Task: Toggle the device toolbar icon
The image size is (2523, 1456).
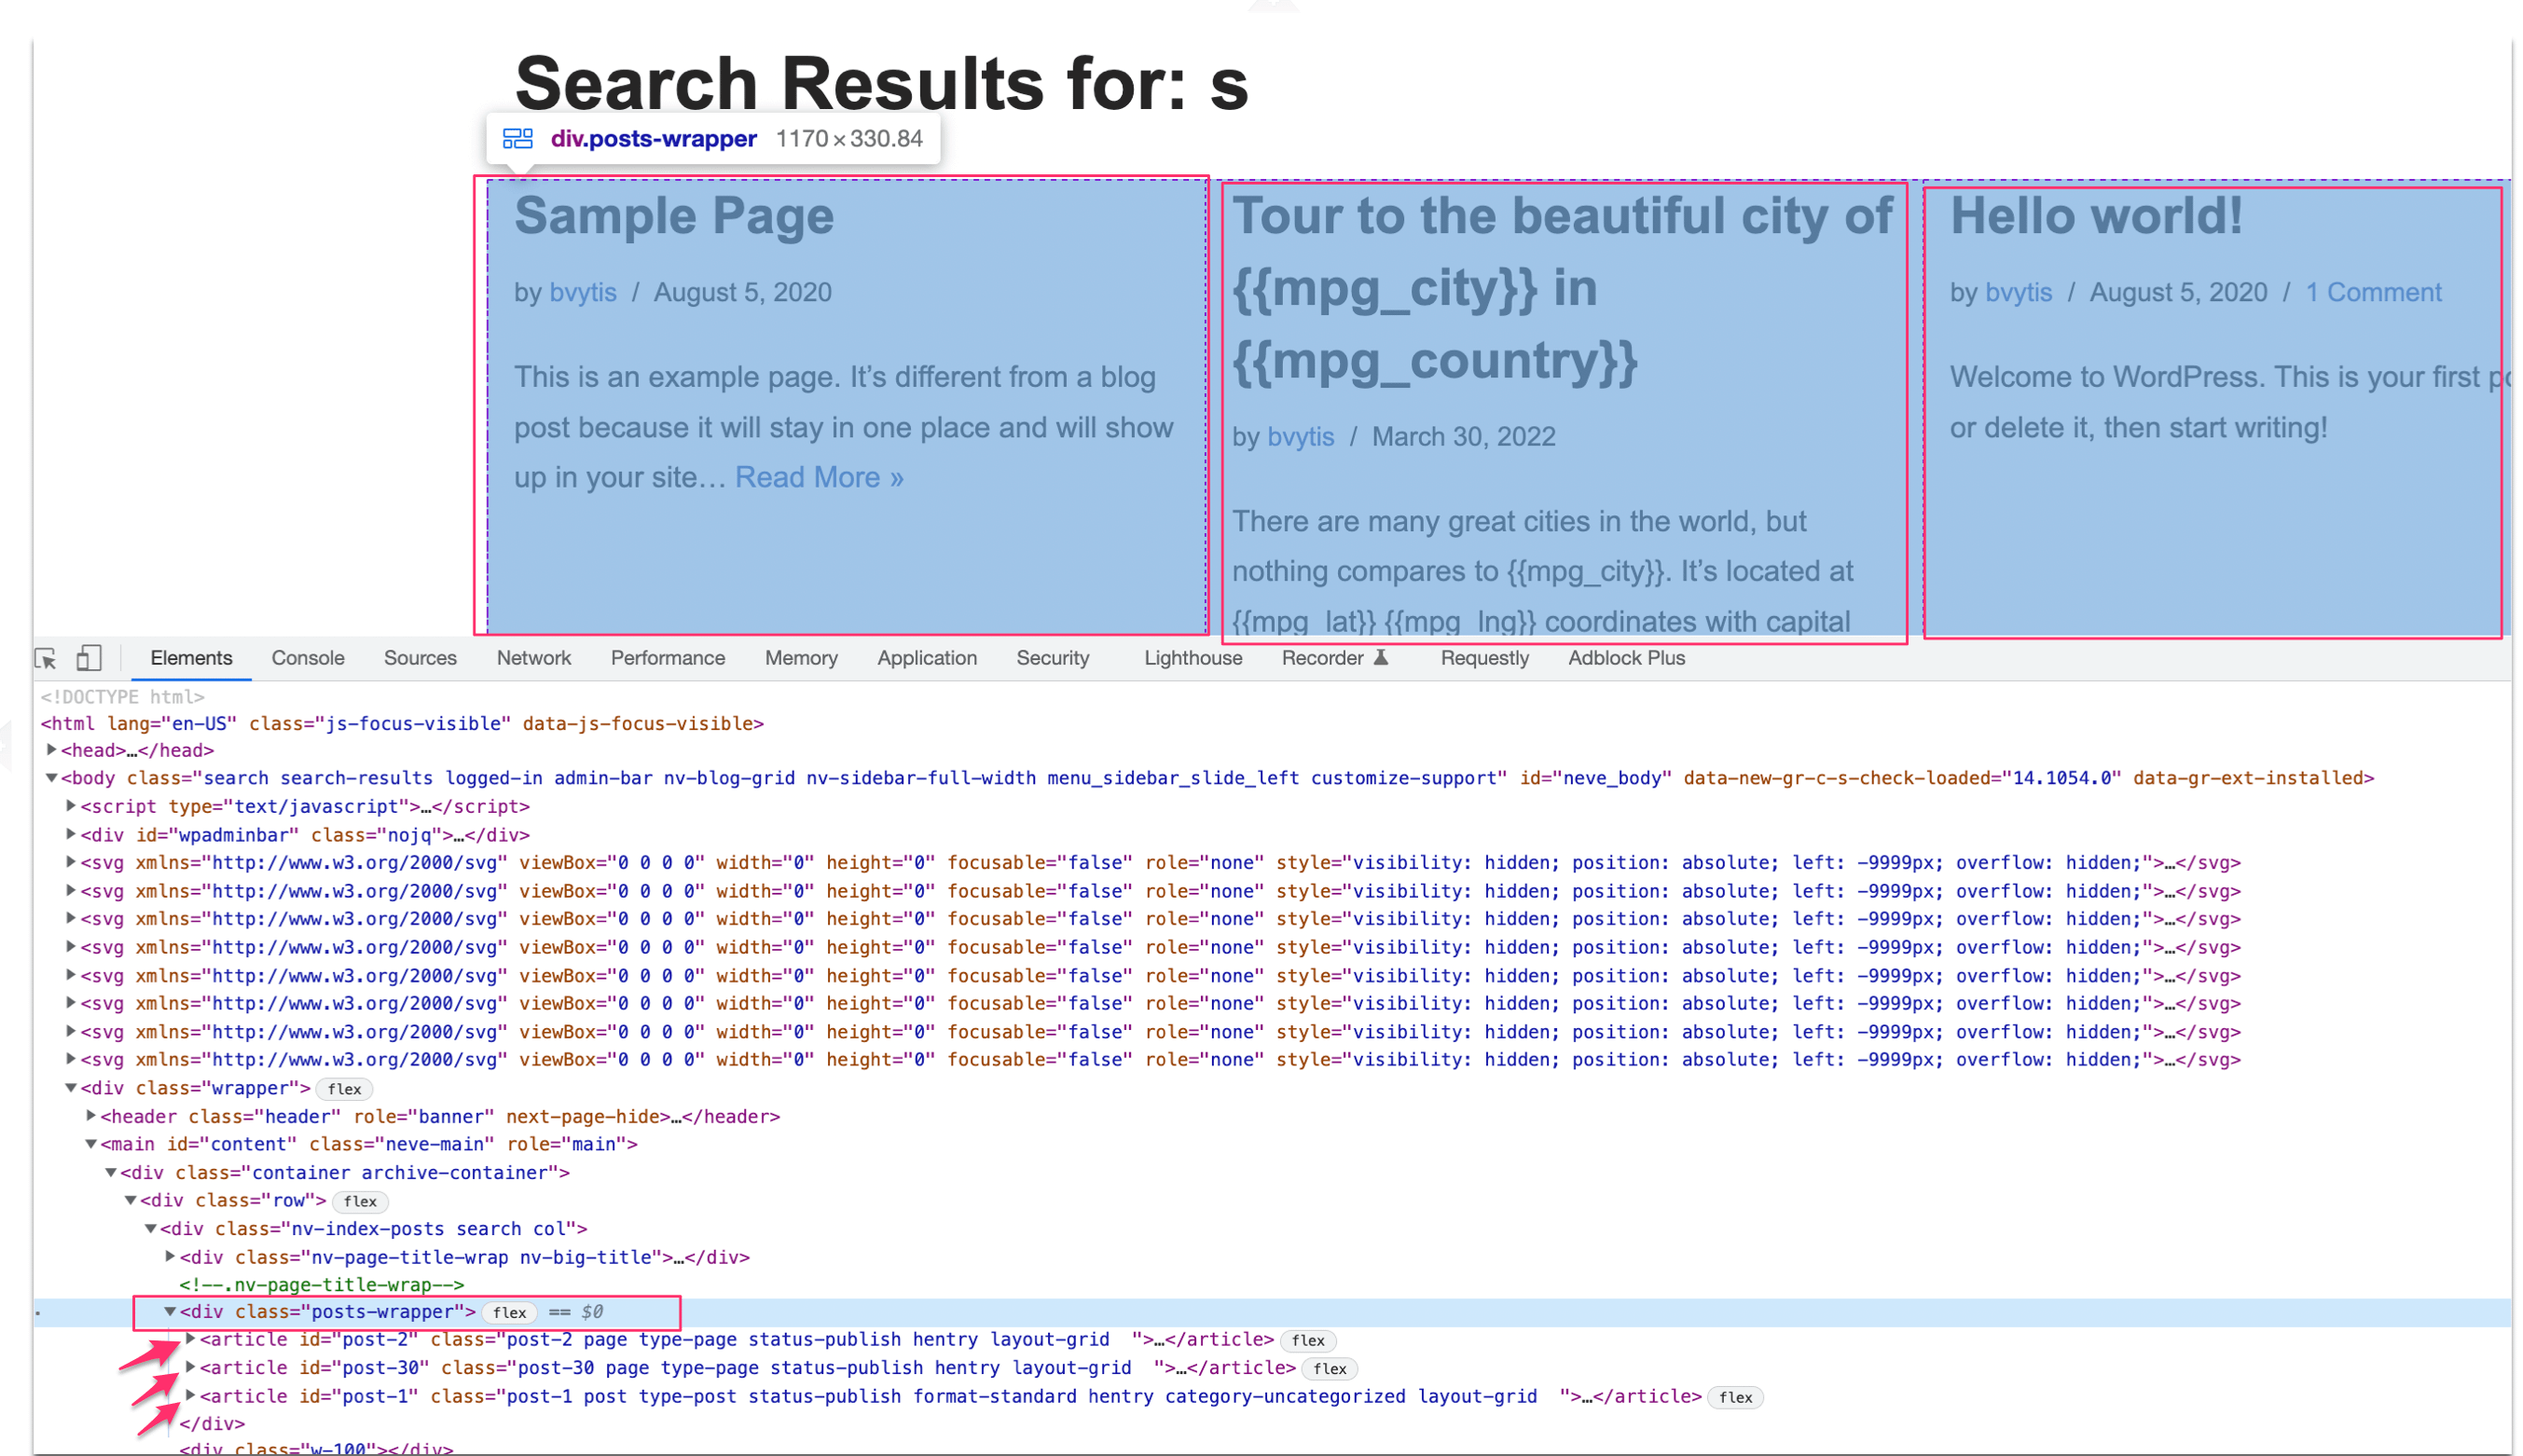Action: click(89, 658)
